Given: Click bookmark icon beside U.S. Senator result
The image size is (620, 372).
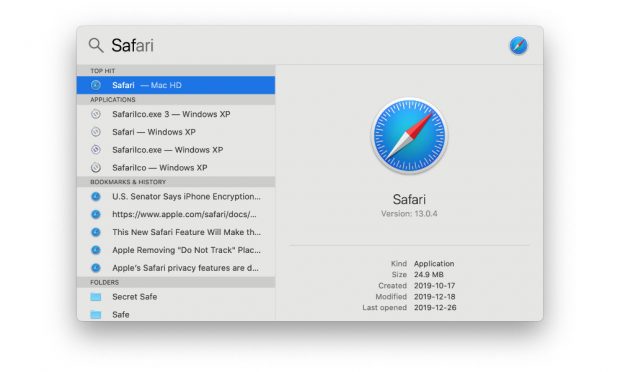Looking at the screenshot, I should [96, 196].
